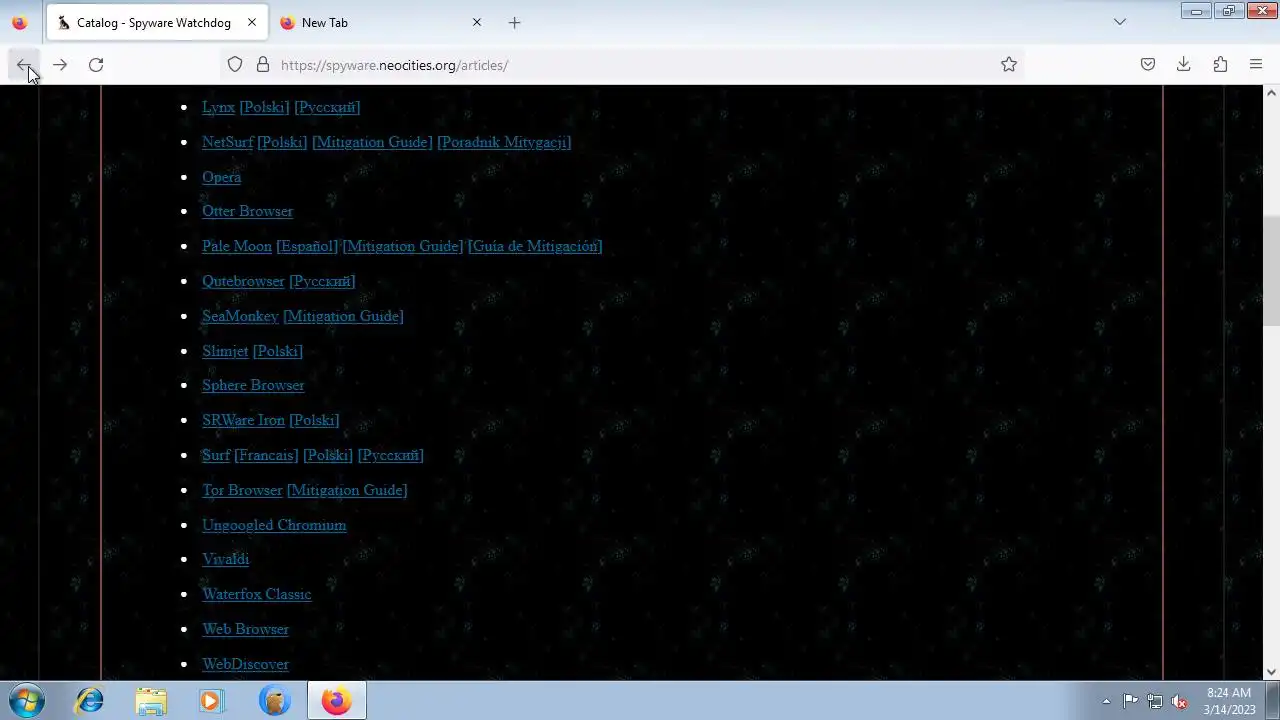Close the New Tab tab
1280x720 pixels.
[477, 22]
